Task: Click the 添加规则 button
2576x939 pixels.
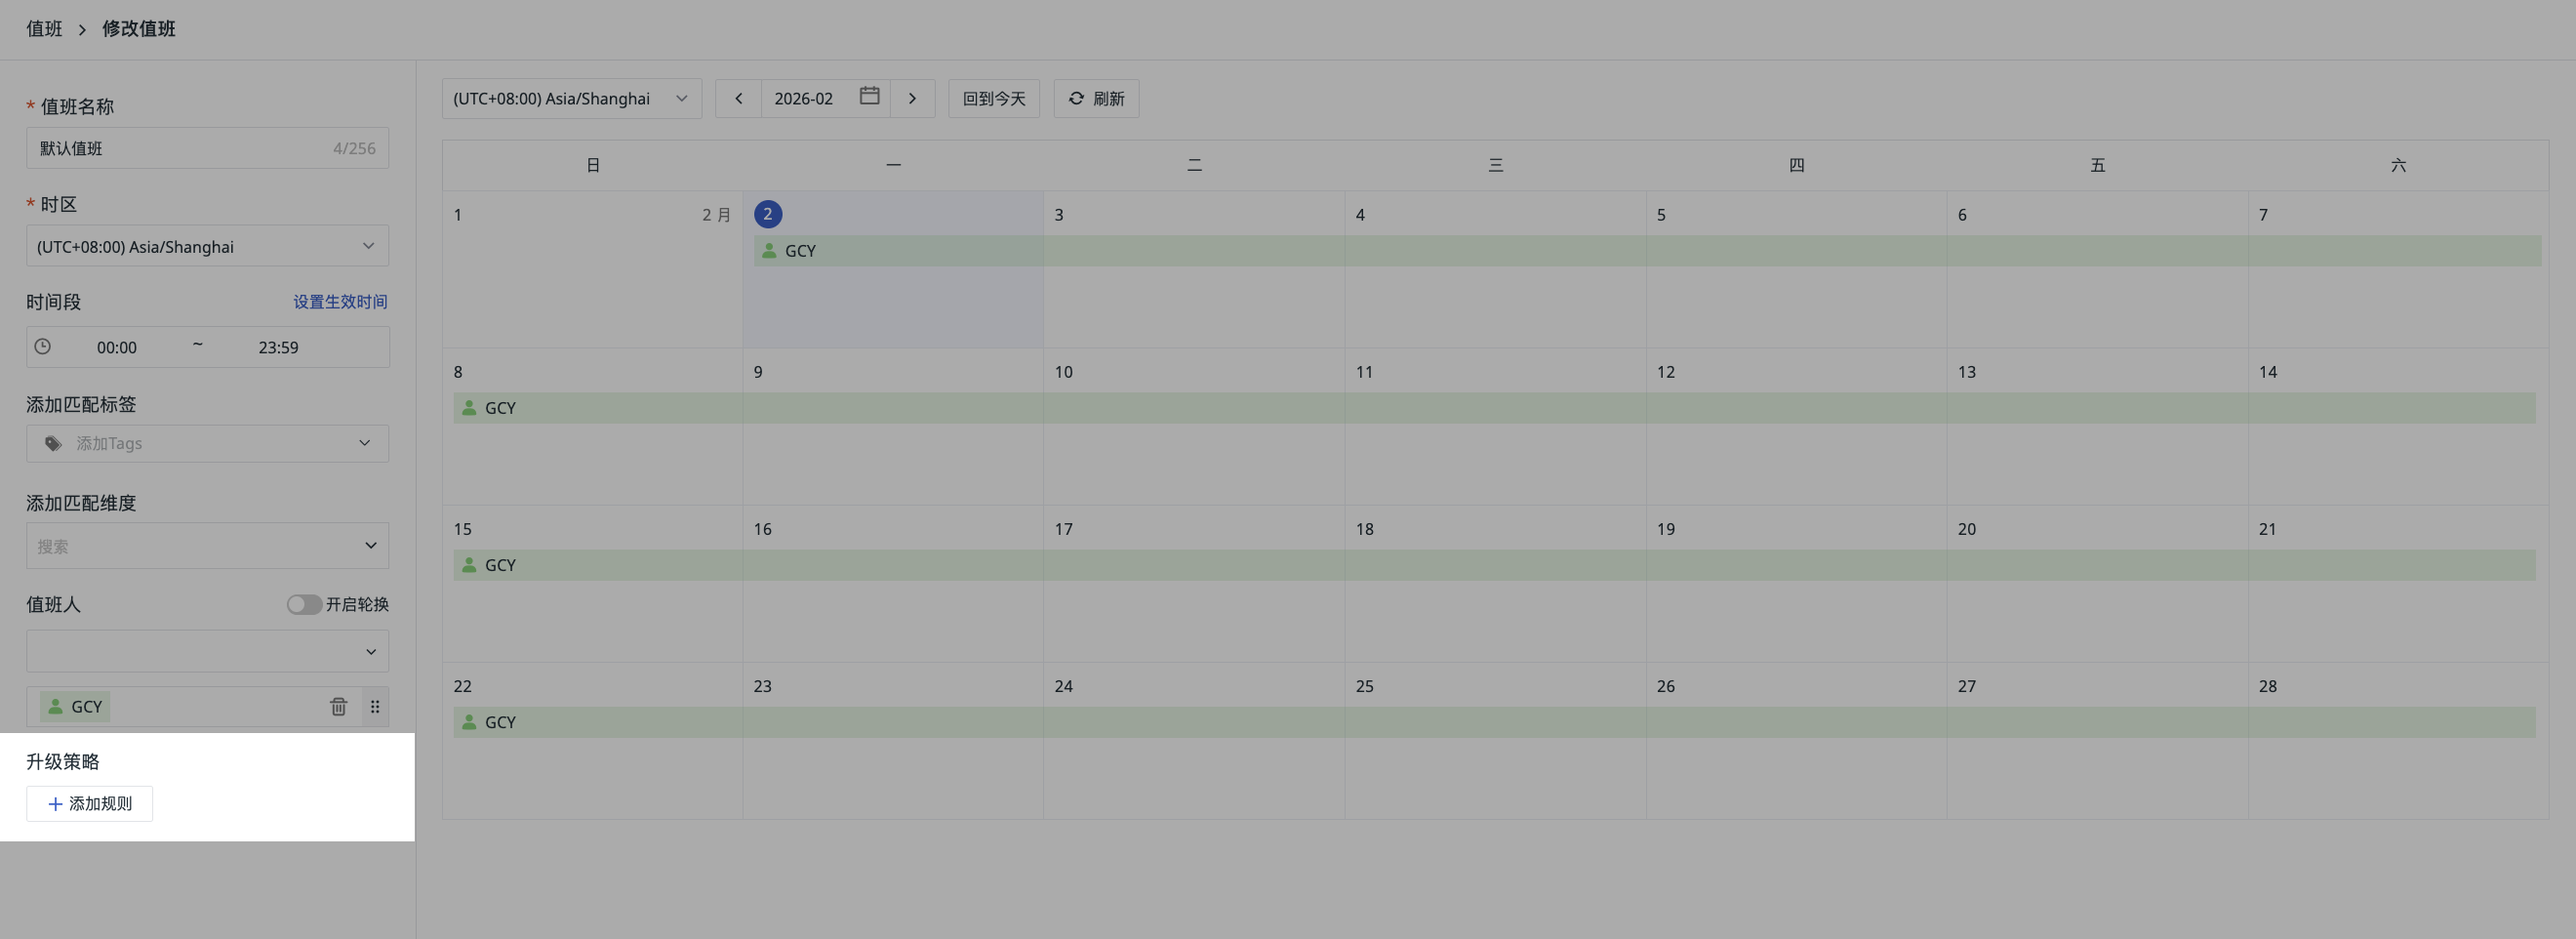Action: coord(89,804)
